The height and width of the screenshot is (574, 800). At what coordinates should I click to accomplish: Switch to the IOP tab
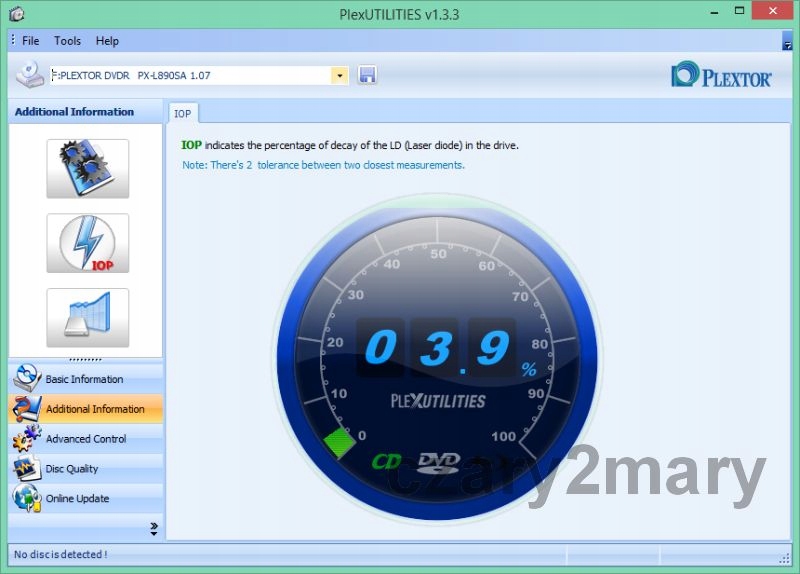pos(183,114)
